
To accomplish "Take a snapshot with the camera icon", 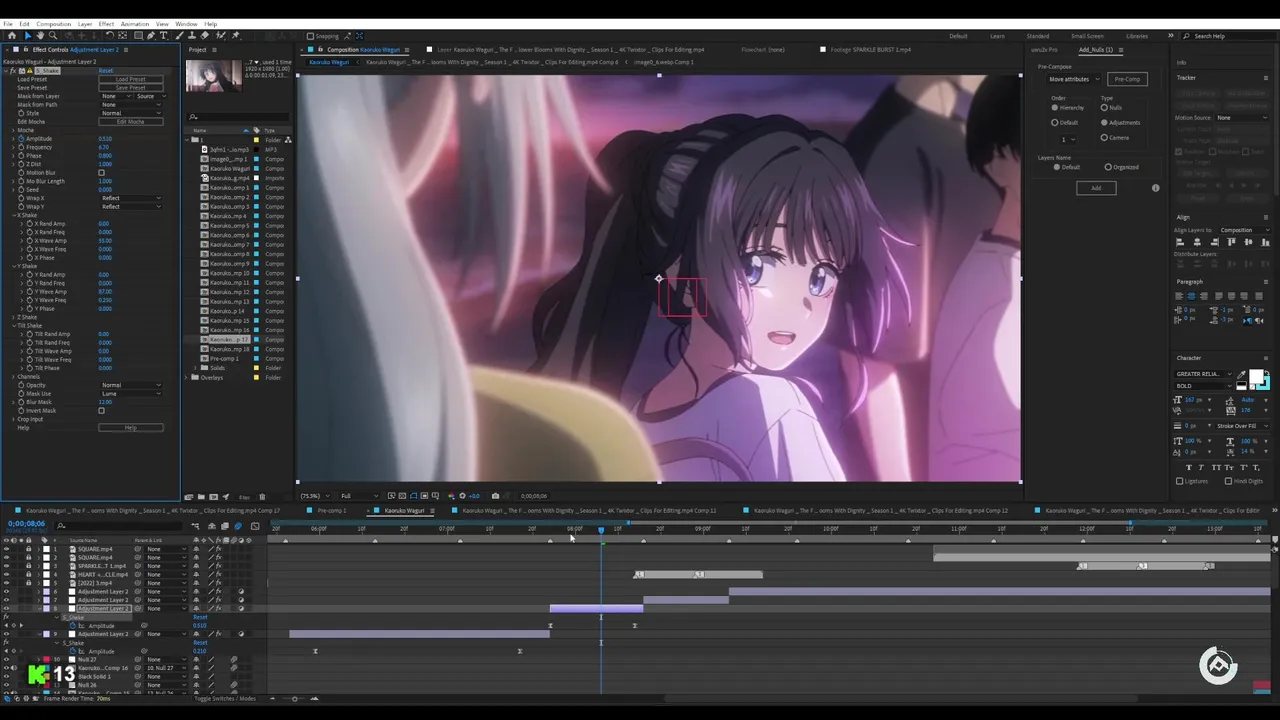I will coord(495,496).
